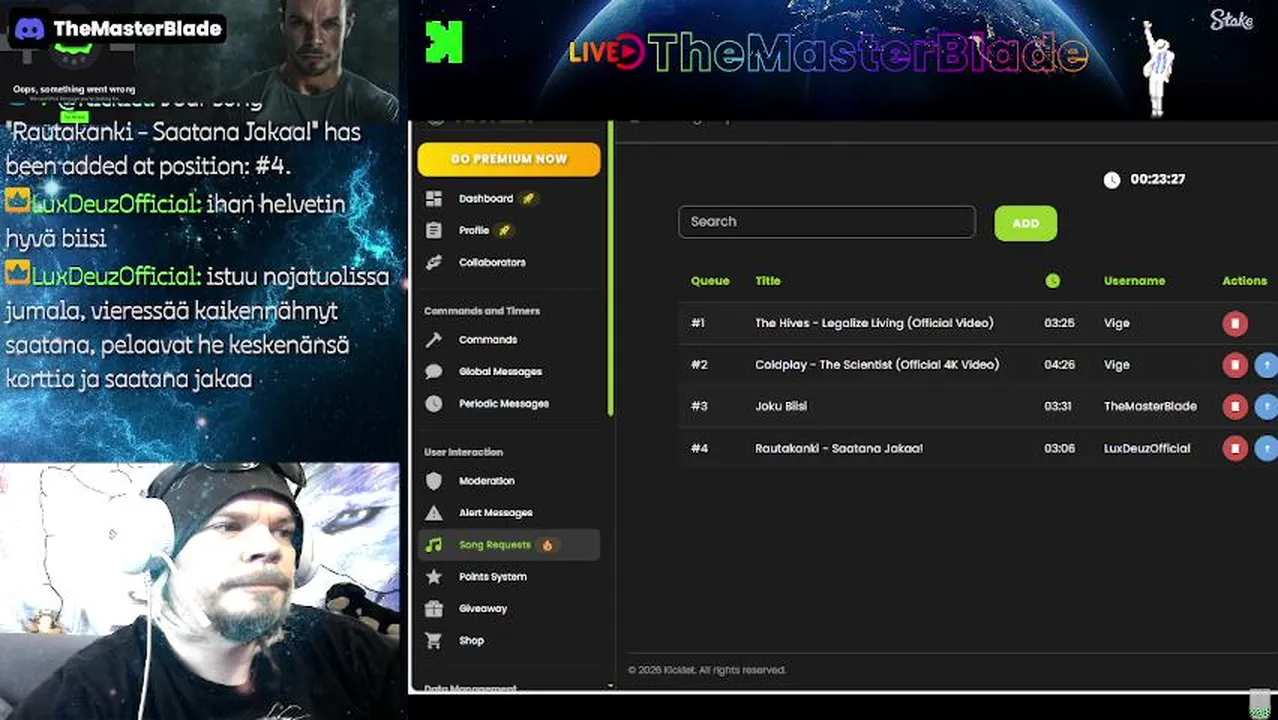The width and height of the screenshot is (1278, 720).
Task: Click the Giveaway gift icon
Action: coord(434,609)
